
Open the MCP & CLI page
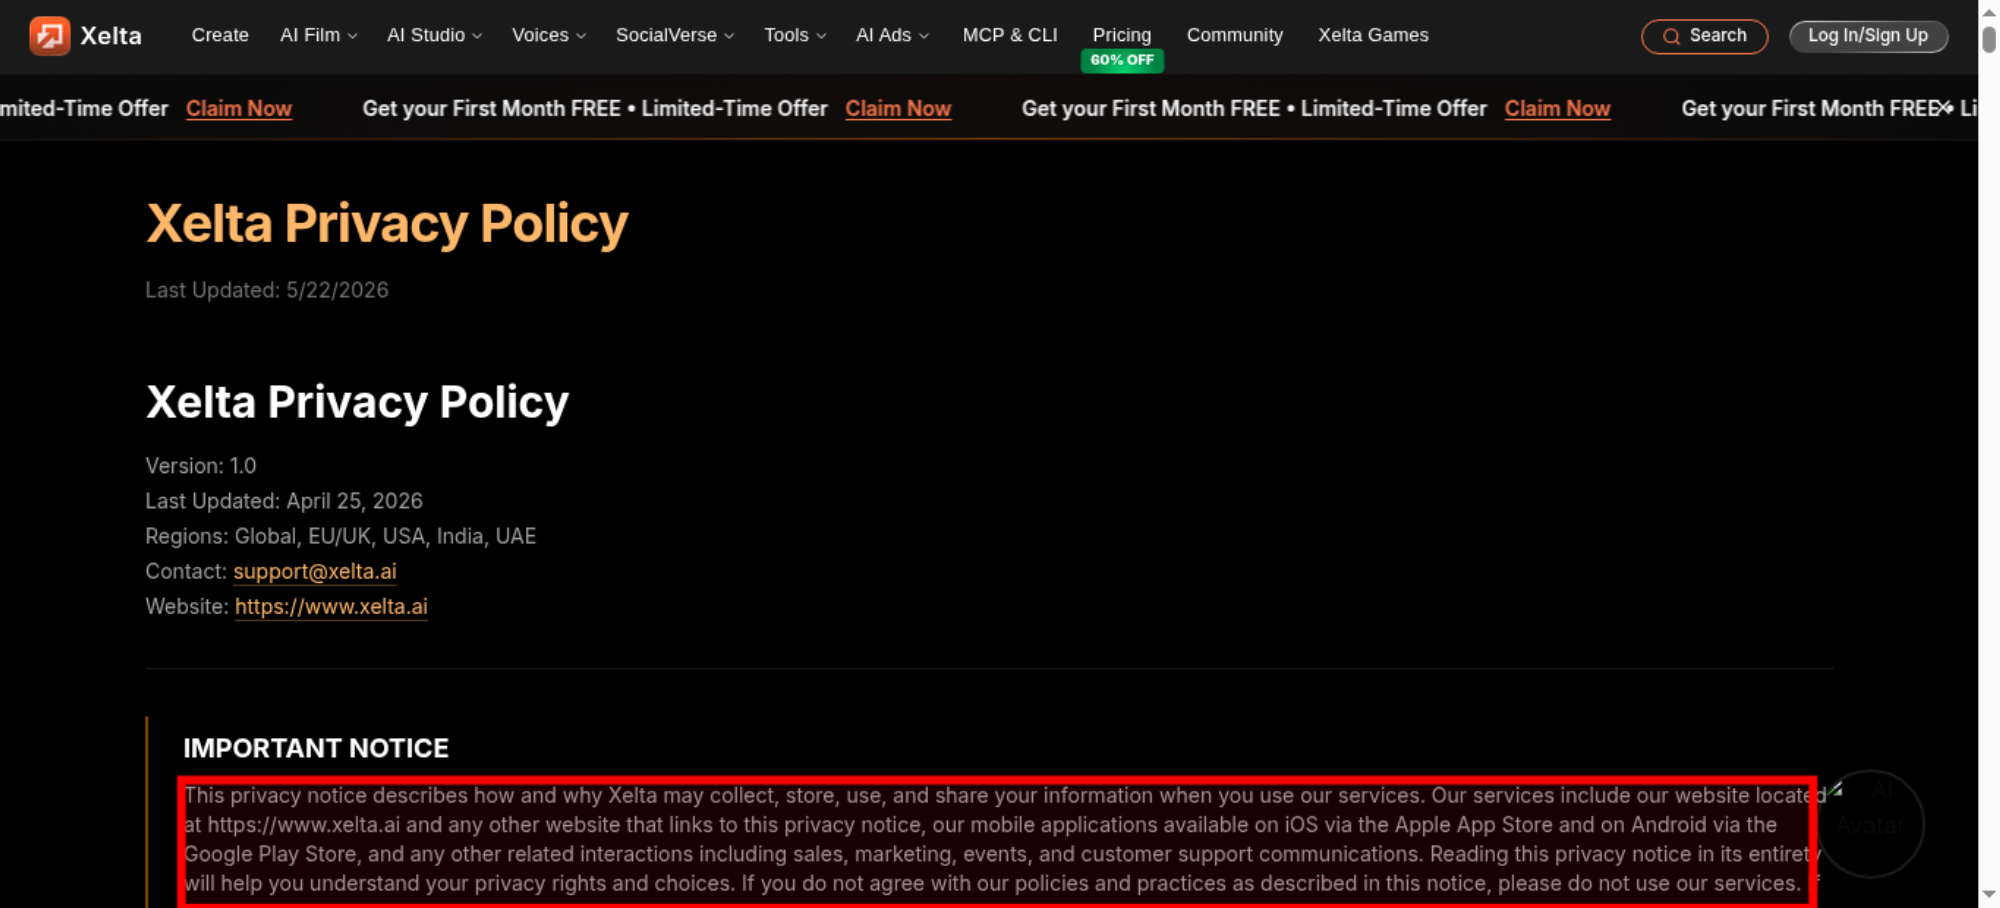[x=1009, y=36]
